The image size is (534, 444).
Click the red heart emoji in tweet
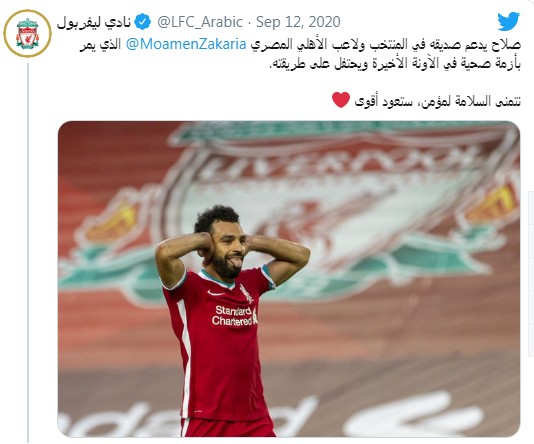click(x=341, y=100)
